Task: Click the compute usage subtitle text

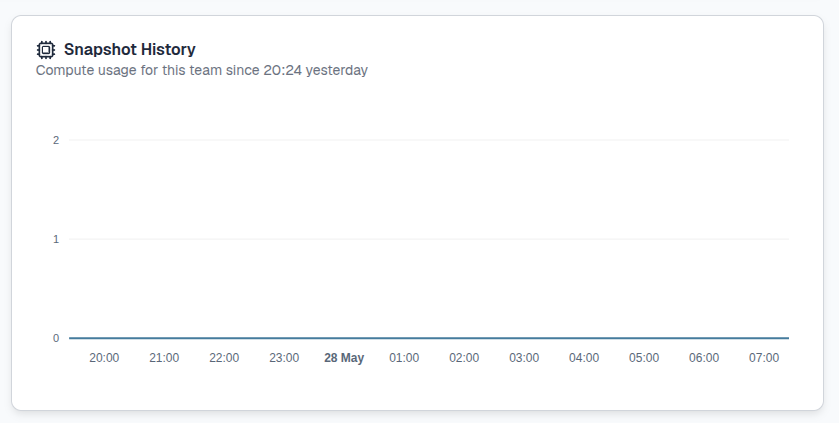Action: pyautogui.click(x=202, y=71)
